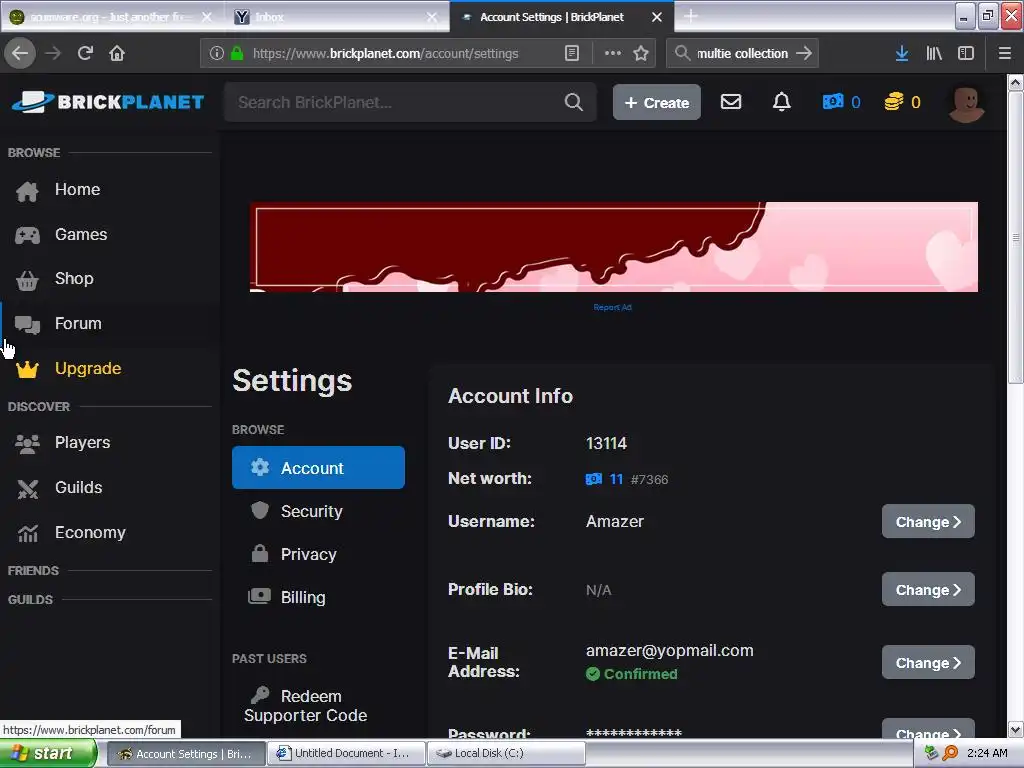Open Redeem Supporter Code

306,705
